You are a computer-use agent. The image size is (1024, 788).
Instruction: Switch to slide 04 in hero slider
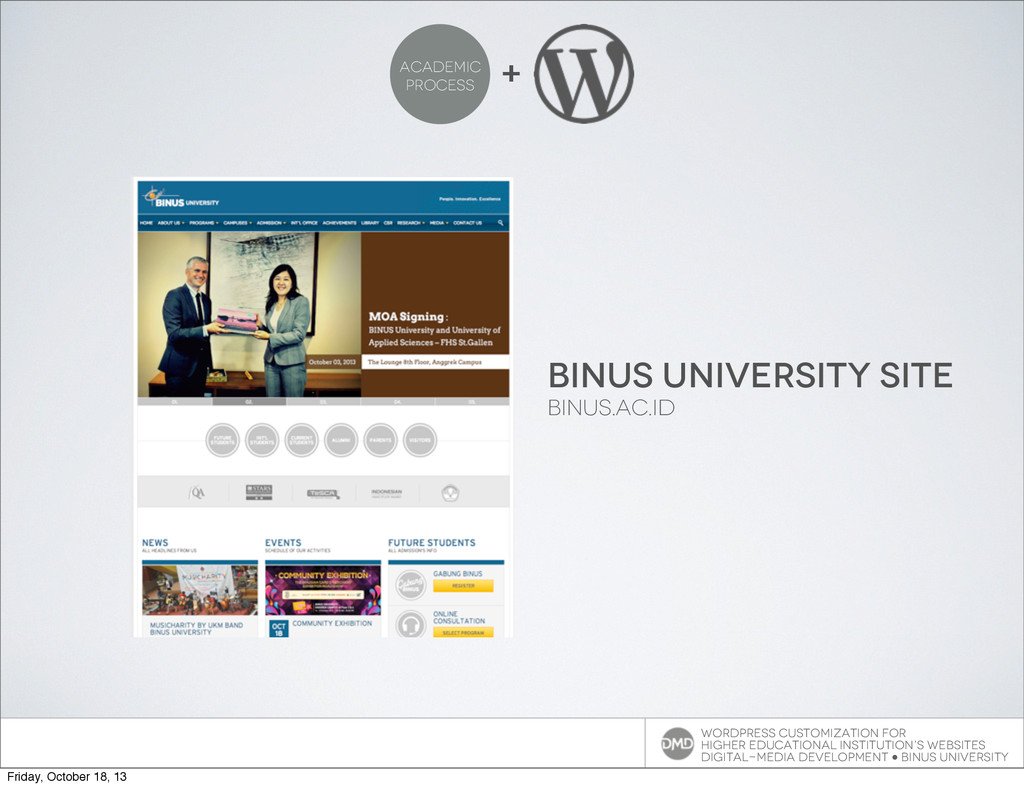pyautogui.click(x=398, y=402)
